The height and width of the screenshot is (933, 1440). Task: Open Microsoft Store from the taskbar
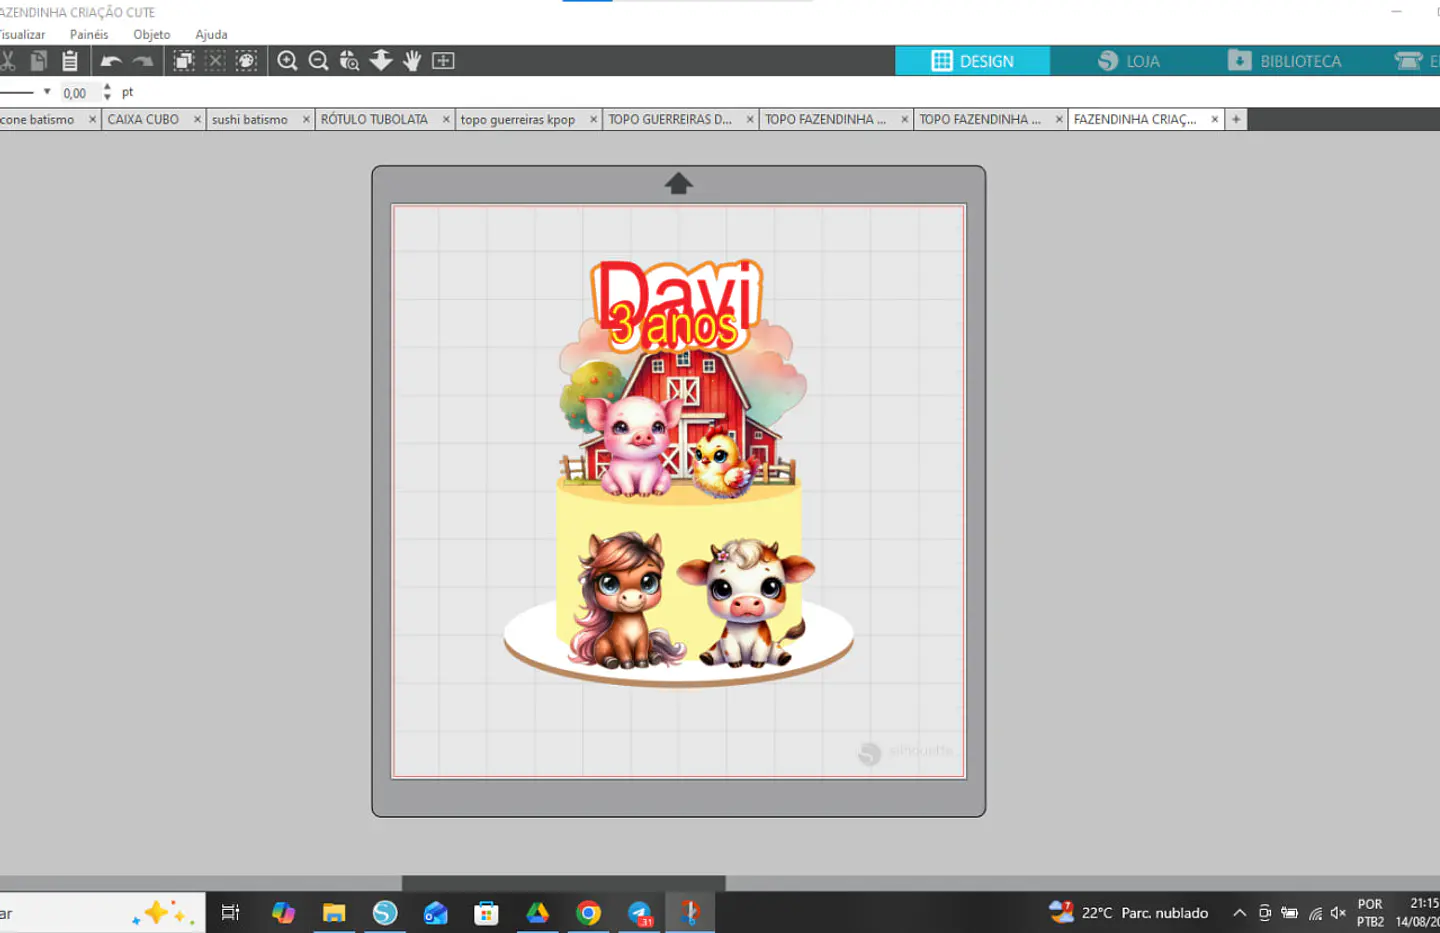pos(487,912)
